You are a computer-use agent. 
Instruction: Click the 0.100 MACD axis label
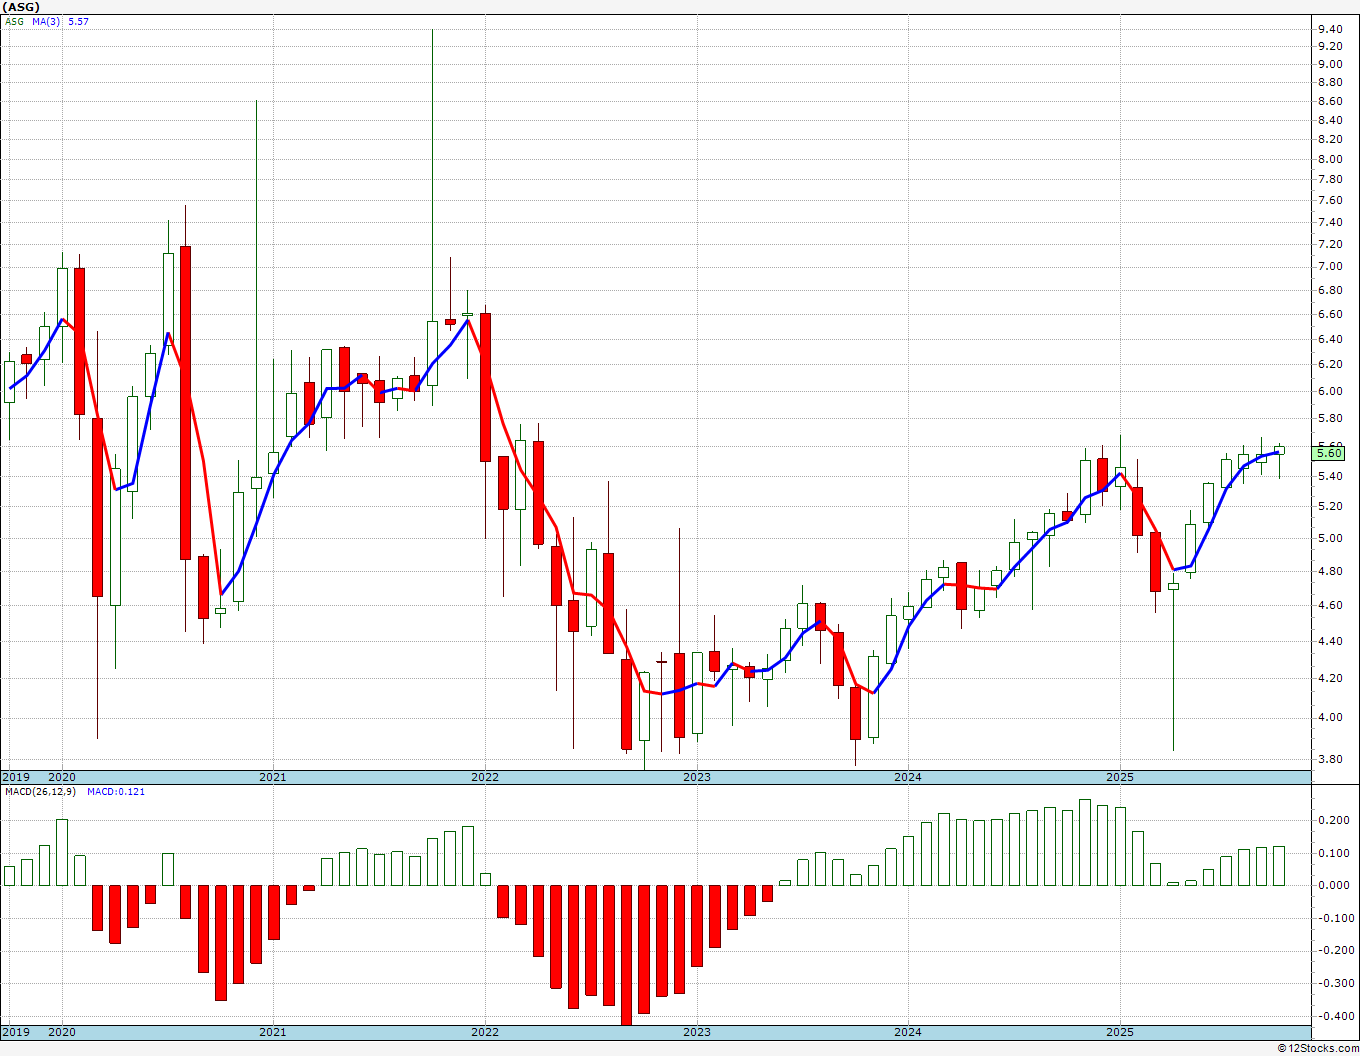click(1334, 853)
